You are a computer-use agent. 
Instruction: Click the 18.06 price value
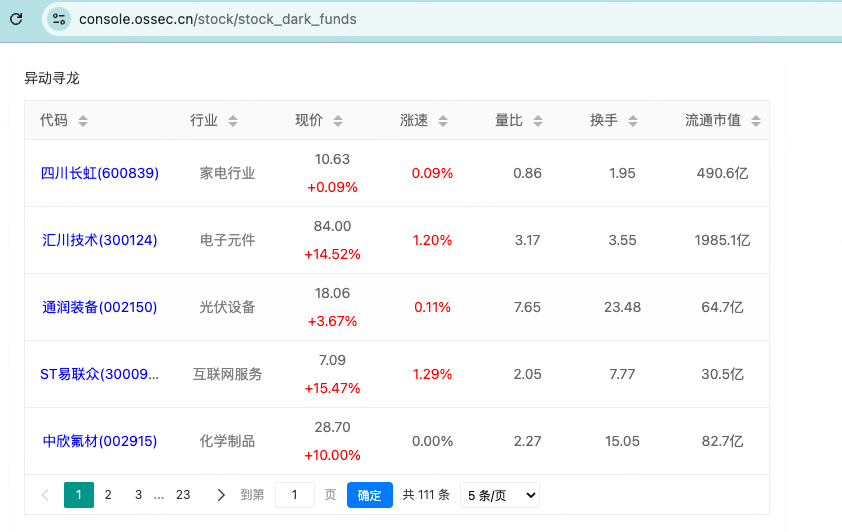(332, 293)
